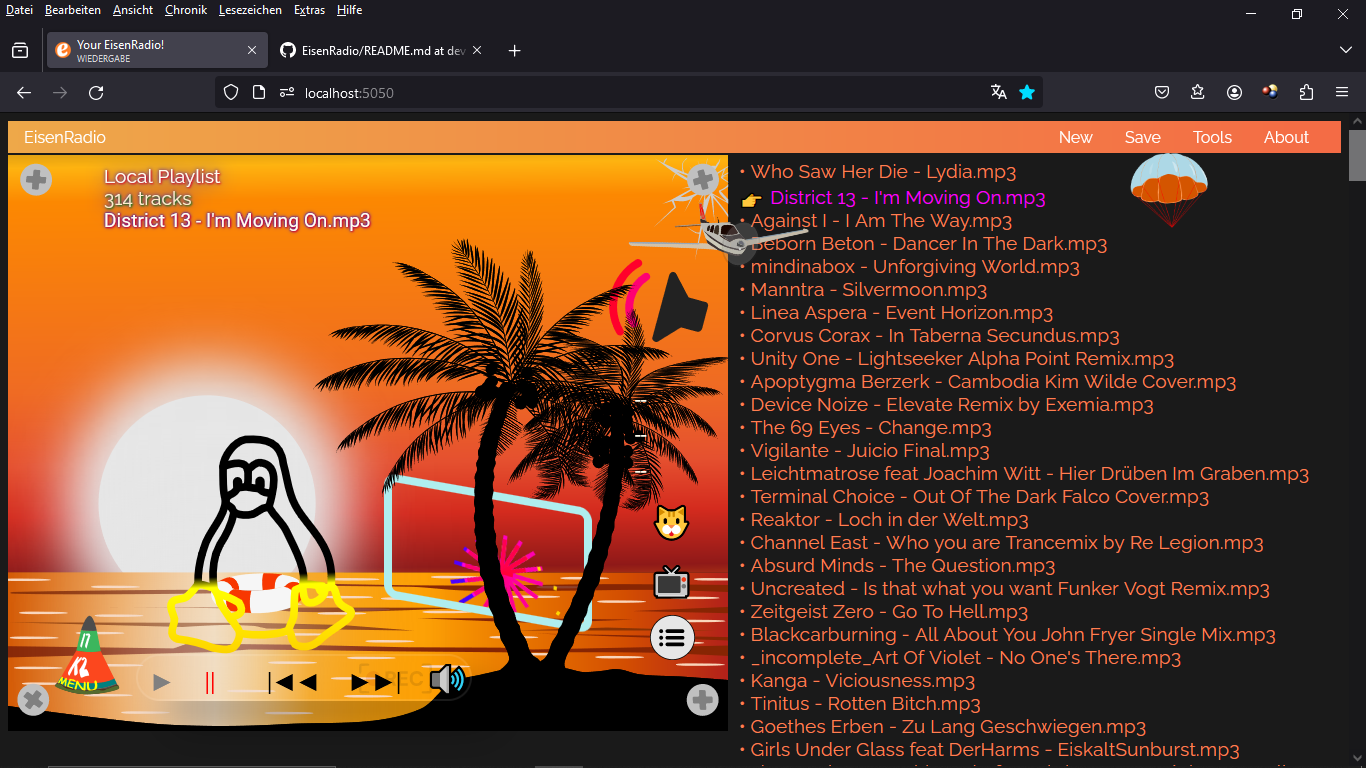Screen dimensions: 1366x768
Task: Click the large dark speaker with red waves
Action: tap(660, 302)
